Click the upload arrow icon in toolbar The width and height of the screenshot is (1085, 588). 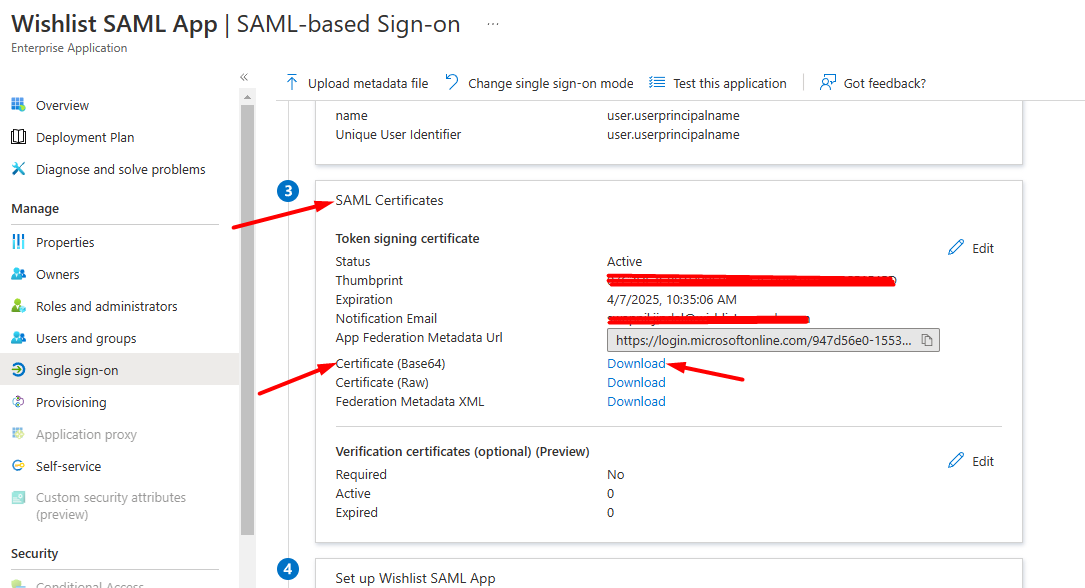[292, 83]
